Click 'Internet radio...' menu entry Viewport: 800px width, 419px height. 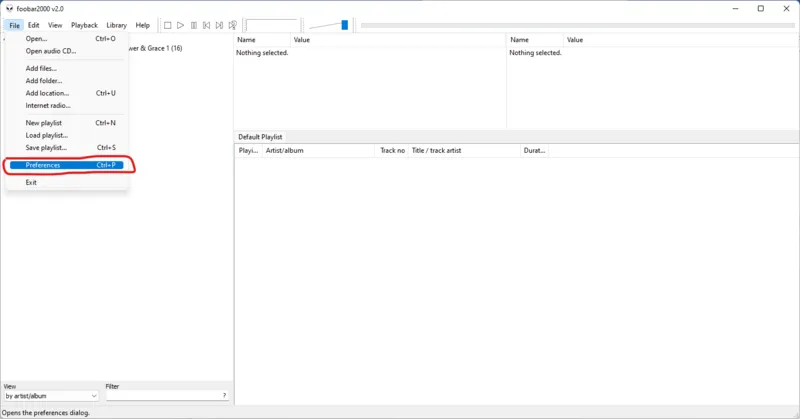[x=48, y=105]
